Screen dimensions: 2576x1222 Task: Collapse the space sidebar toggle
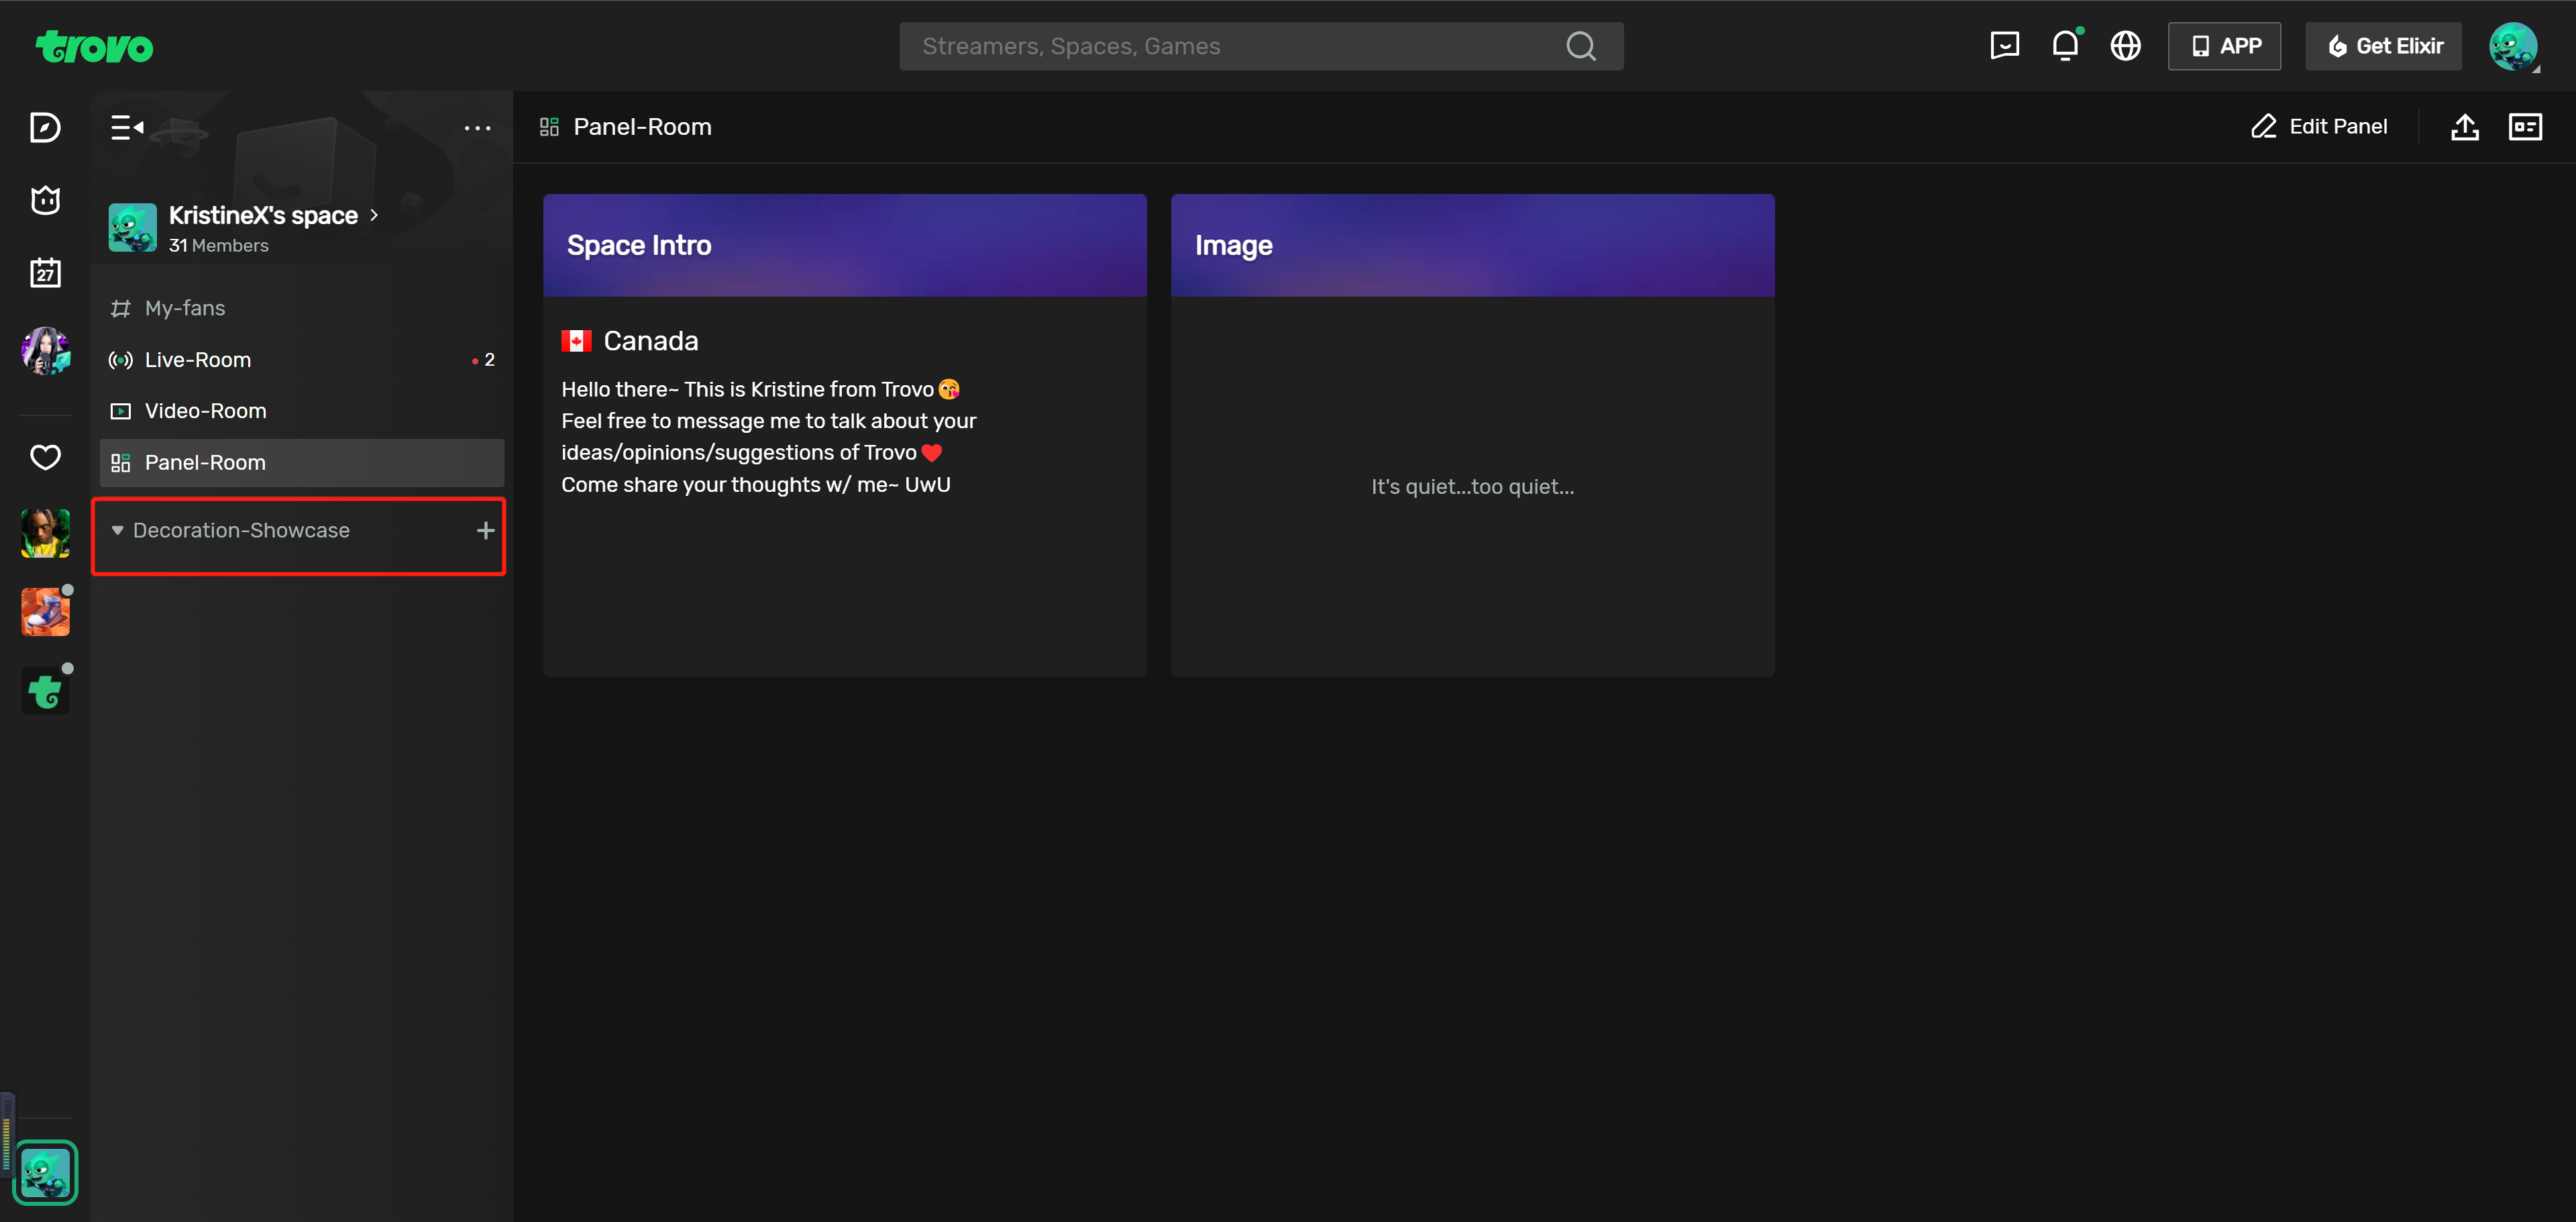[127, 128]
